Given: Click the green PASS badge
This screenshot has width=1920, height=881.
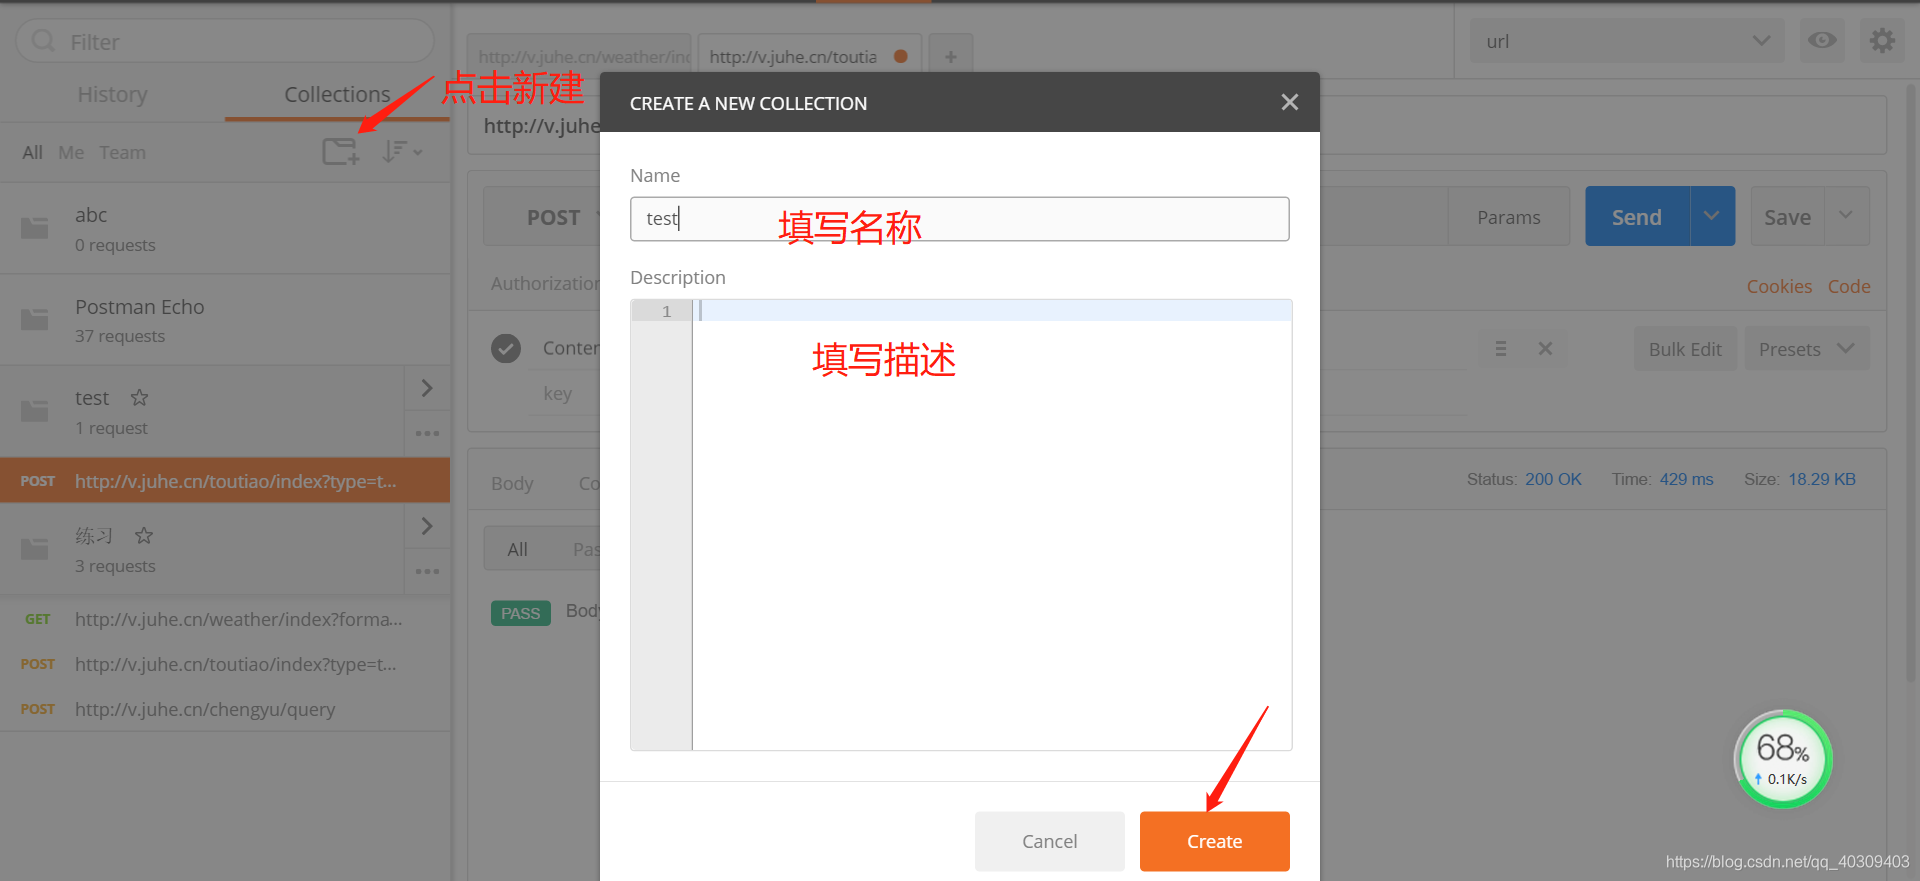Looking at the screenshot, I should coord(520,613).
